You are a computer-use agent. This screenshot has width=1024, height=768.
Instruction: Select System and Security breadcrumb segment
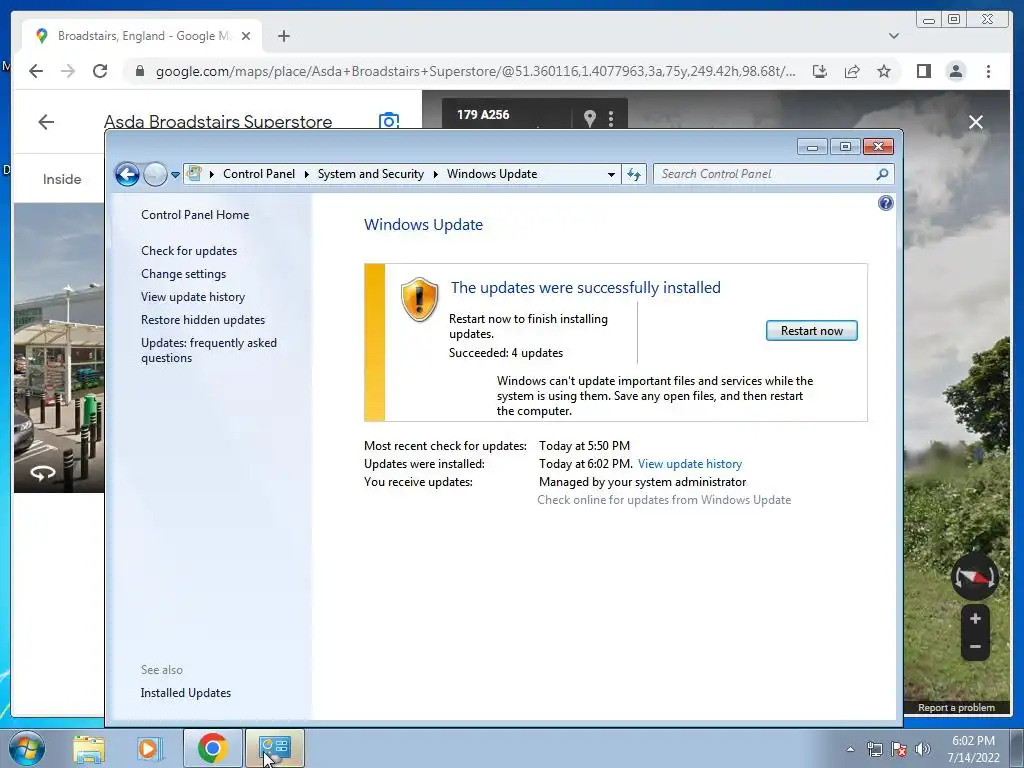(x=370, y=174)
